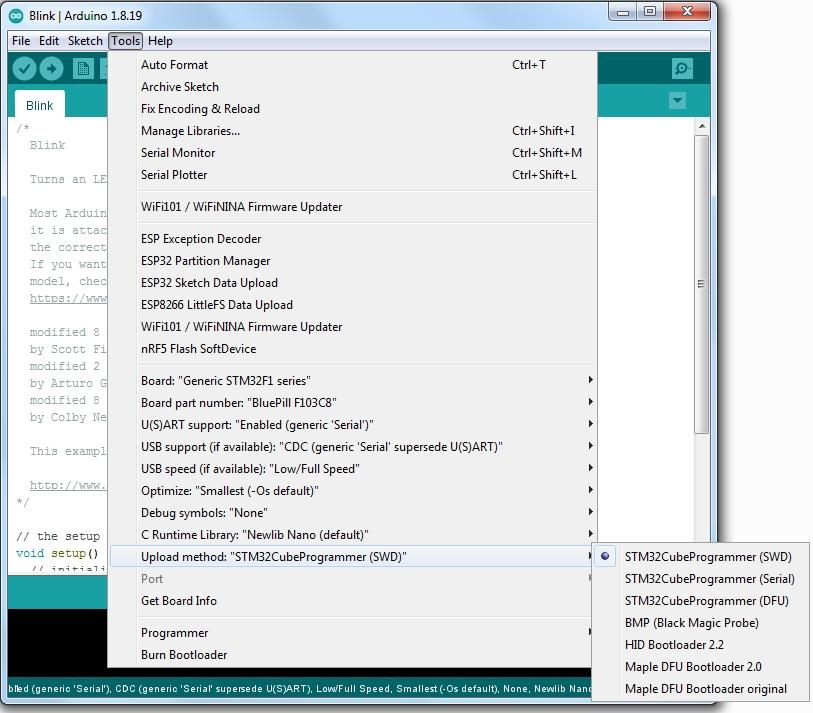Screen dimensions: 813x713
Task: Expand C Runtime Library submenu
Action: click(x=353, y=535)
